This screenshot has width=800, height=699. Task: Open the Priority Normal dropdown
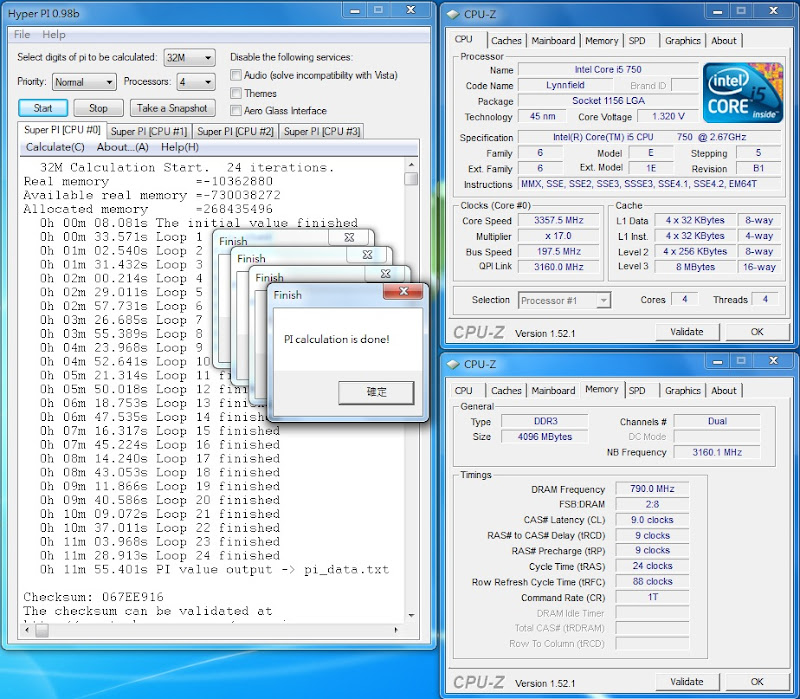click(84, 82)
